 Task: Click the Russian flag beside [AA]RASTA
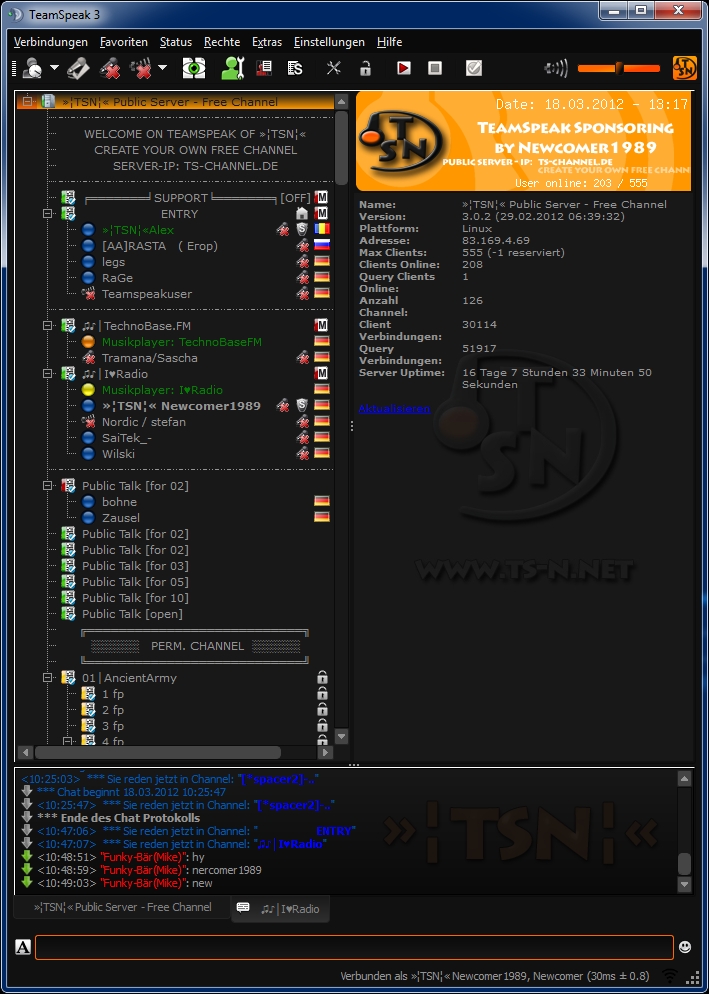point(322,245)
